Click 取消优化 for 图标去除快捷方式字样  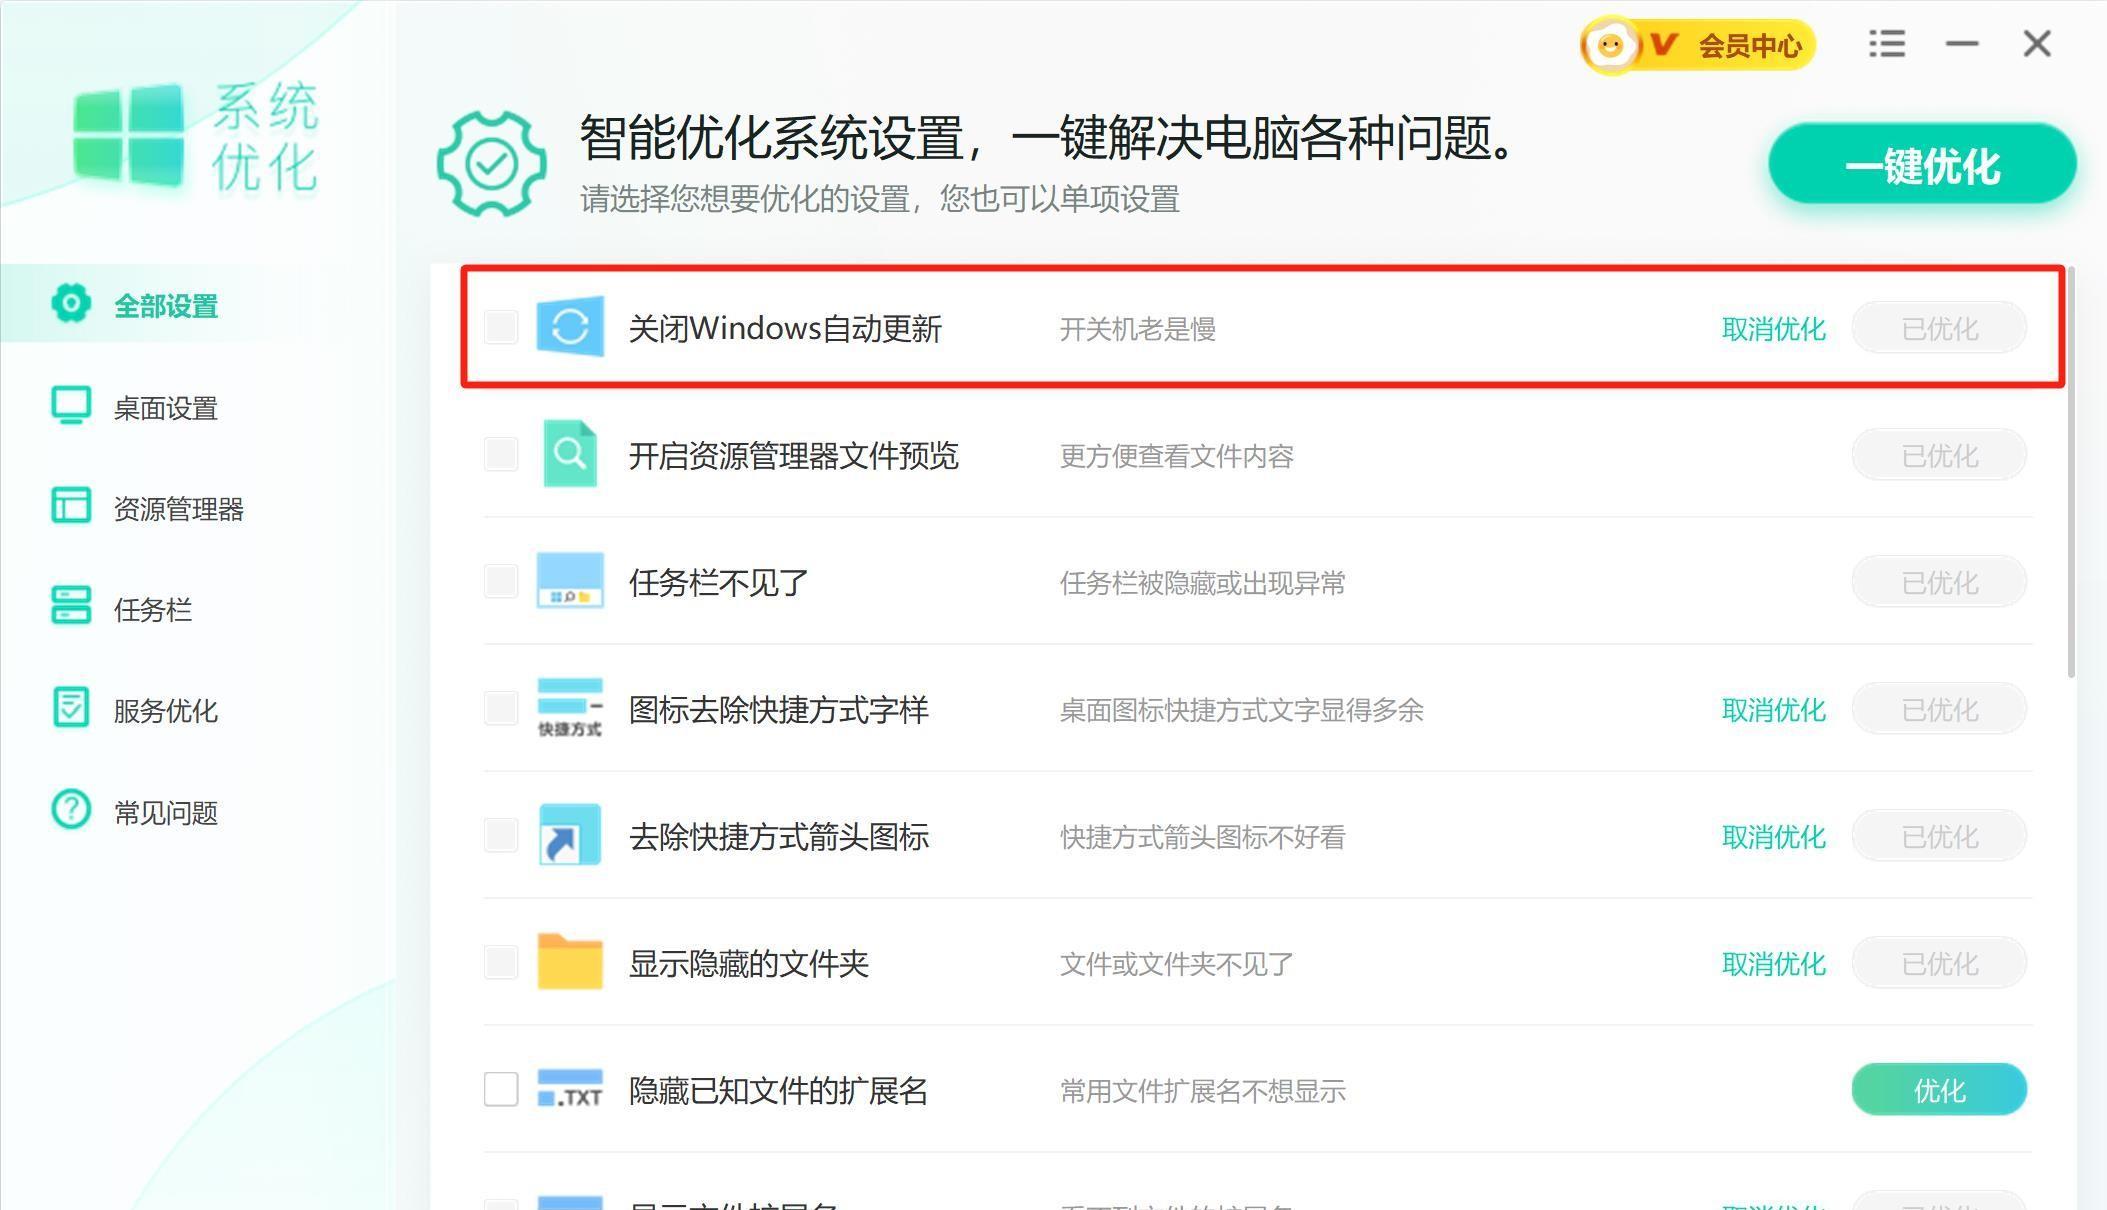click(1774, 710)
